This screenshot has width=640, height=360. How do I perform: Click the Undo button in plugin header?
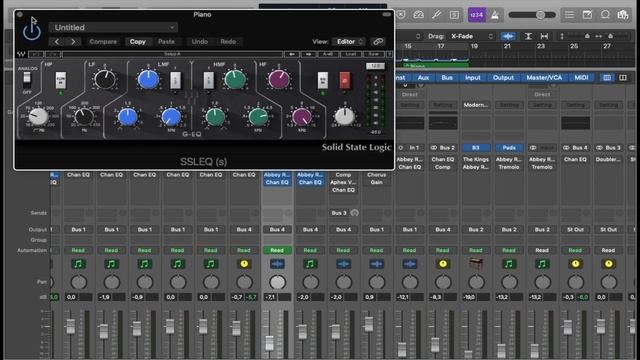[x=200, y=42]
